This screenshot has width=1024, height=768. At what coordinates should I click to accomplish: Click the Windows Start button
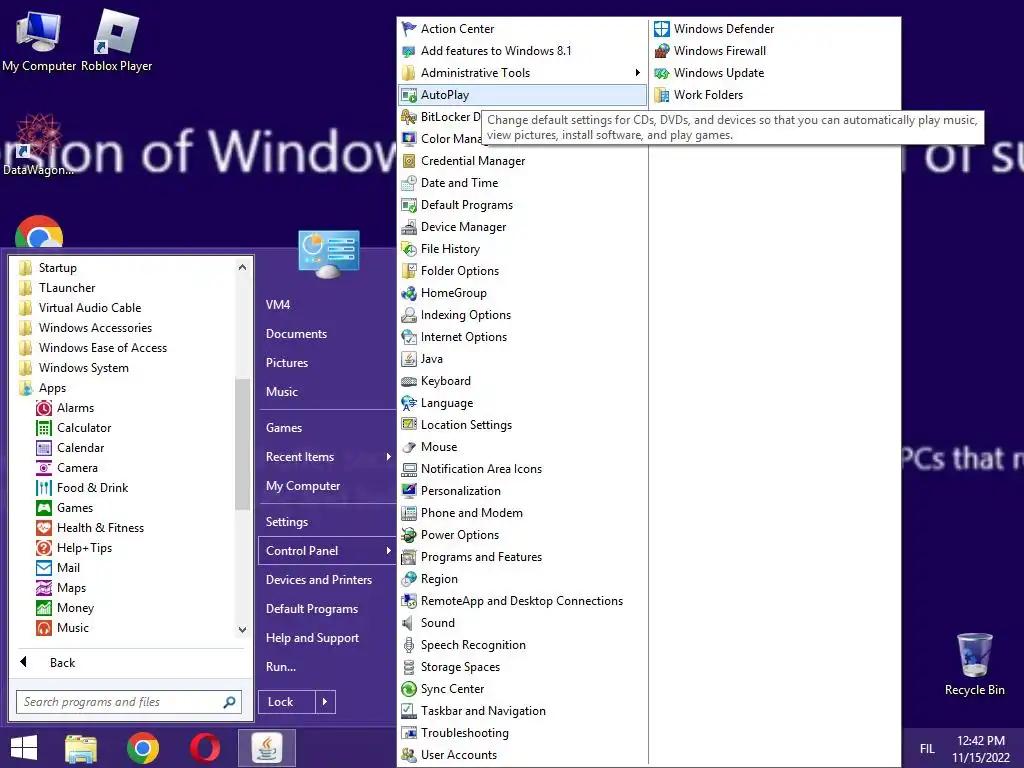[x=24, y=748]
